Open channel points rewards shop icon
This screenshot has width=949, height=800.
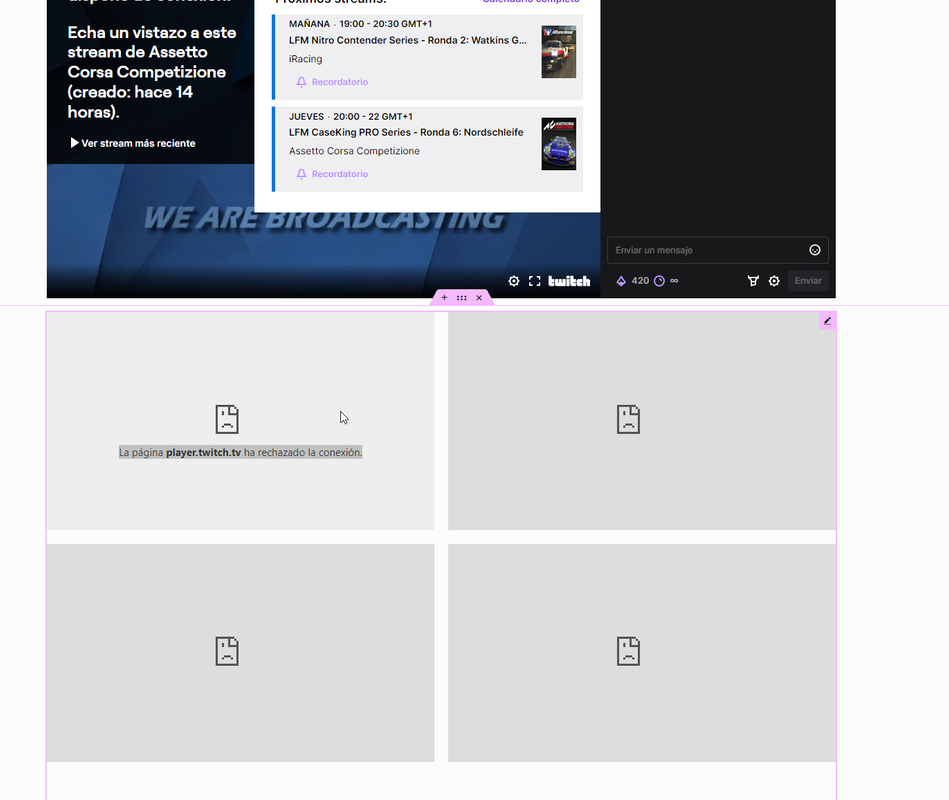point(753,281)
